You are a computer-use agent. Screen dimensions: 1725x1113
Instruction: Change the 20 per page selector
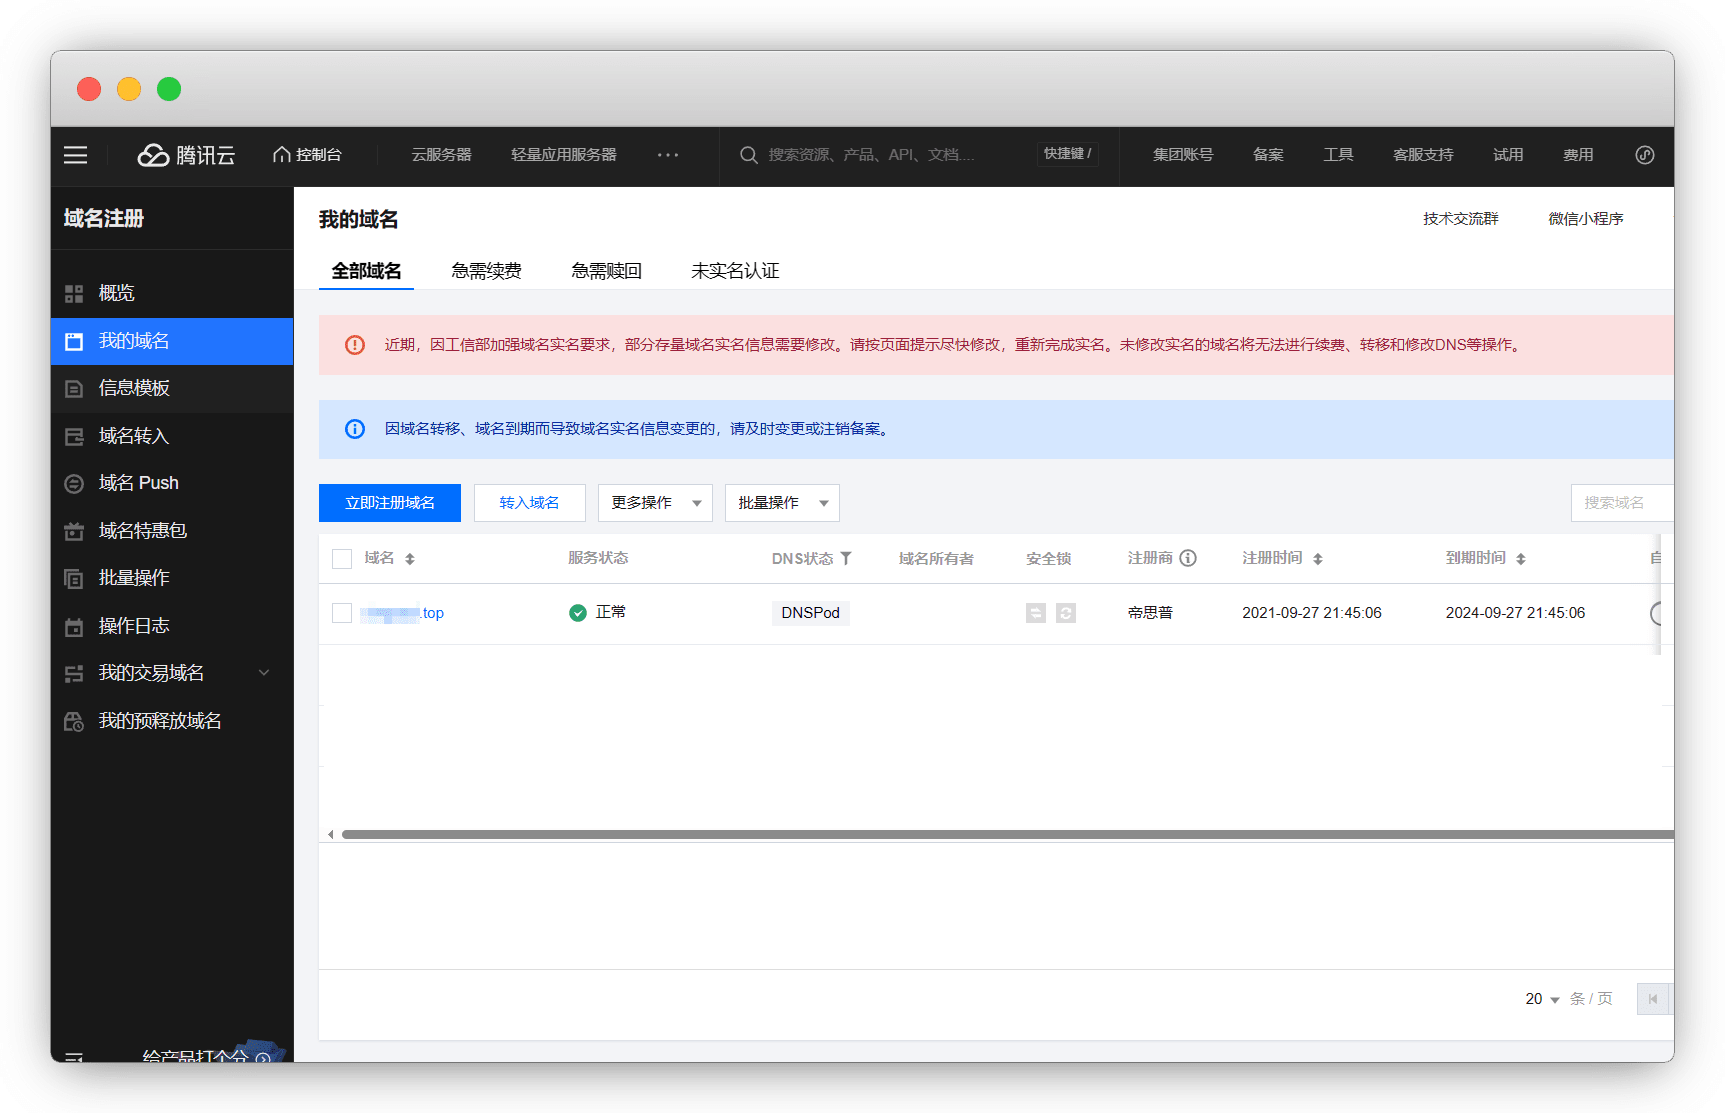1542,999
